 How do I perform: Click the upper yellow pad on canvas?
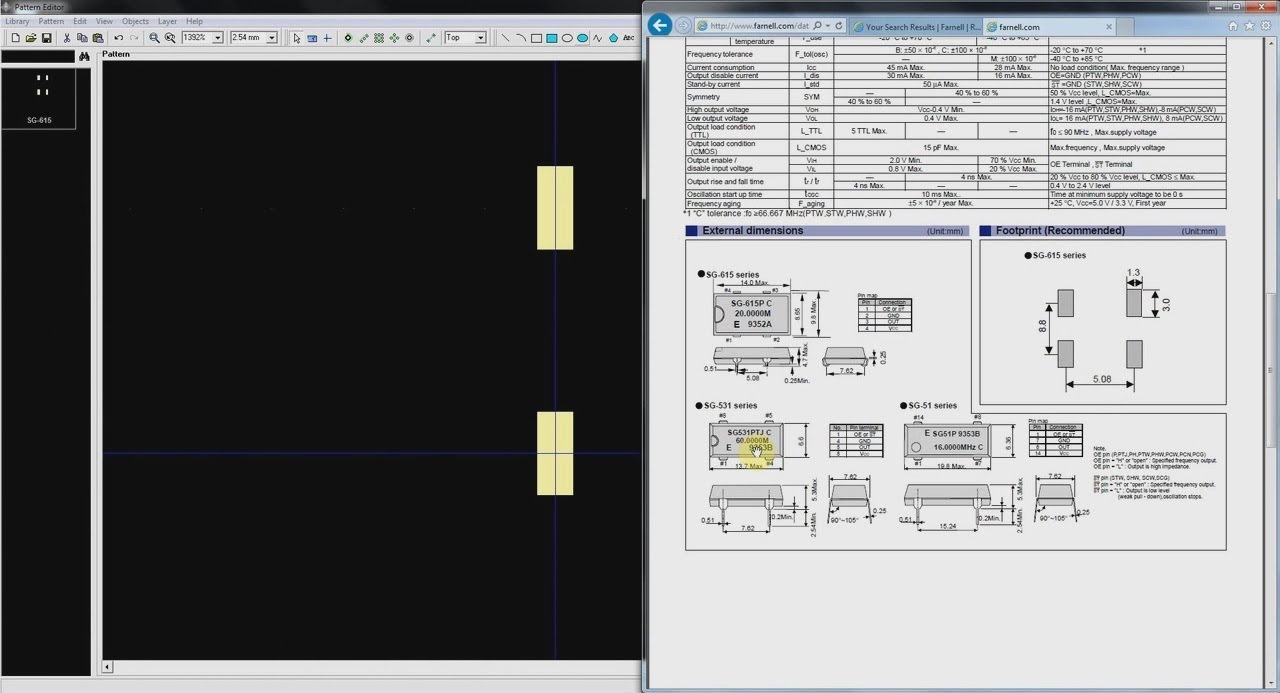tap(555, 207)
